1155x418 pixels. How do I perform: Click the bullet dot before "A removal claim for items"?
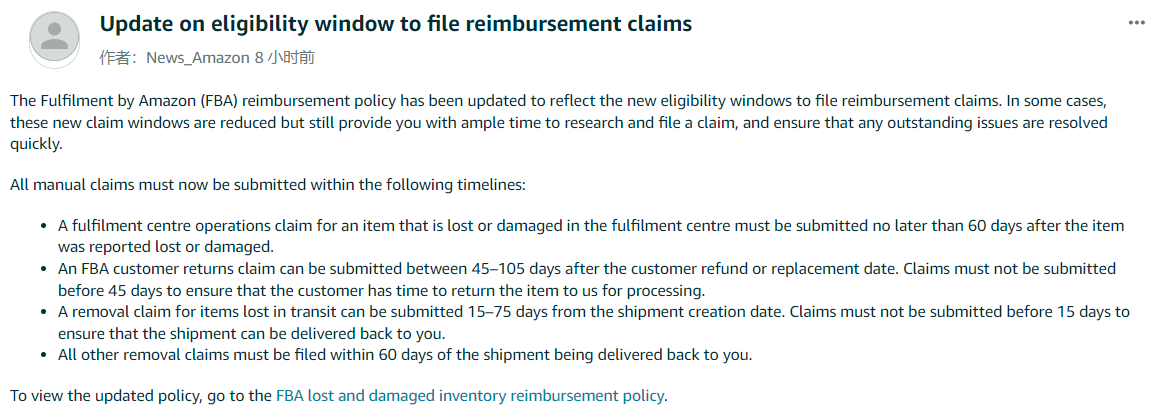(x=37, y=313)
